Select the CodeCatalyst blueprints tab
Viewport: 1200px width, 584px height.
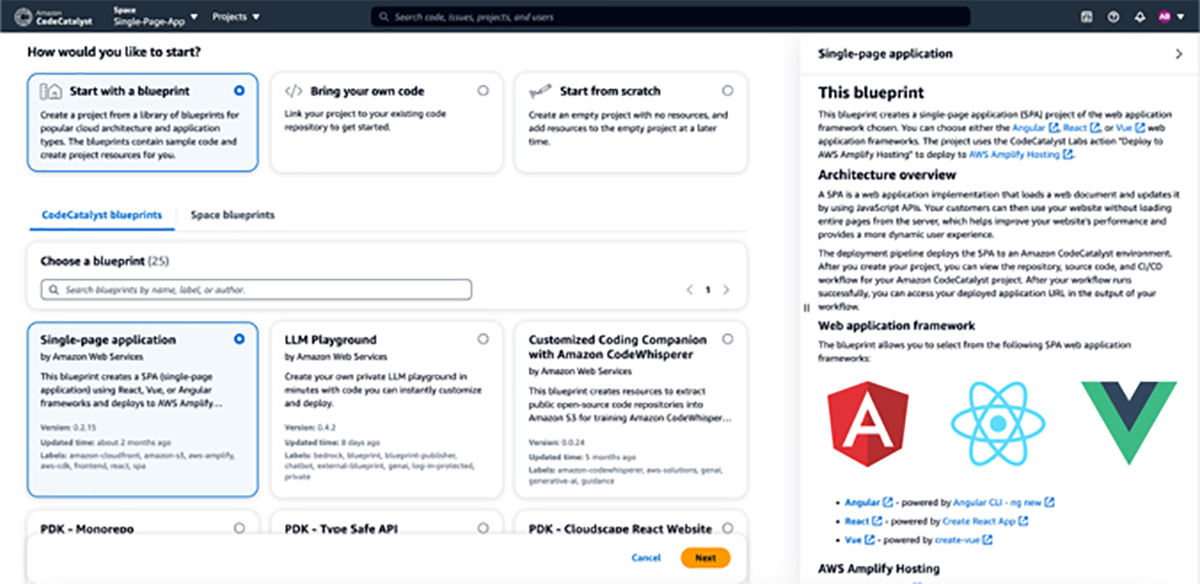(x=102, y=215)
